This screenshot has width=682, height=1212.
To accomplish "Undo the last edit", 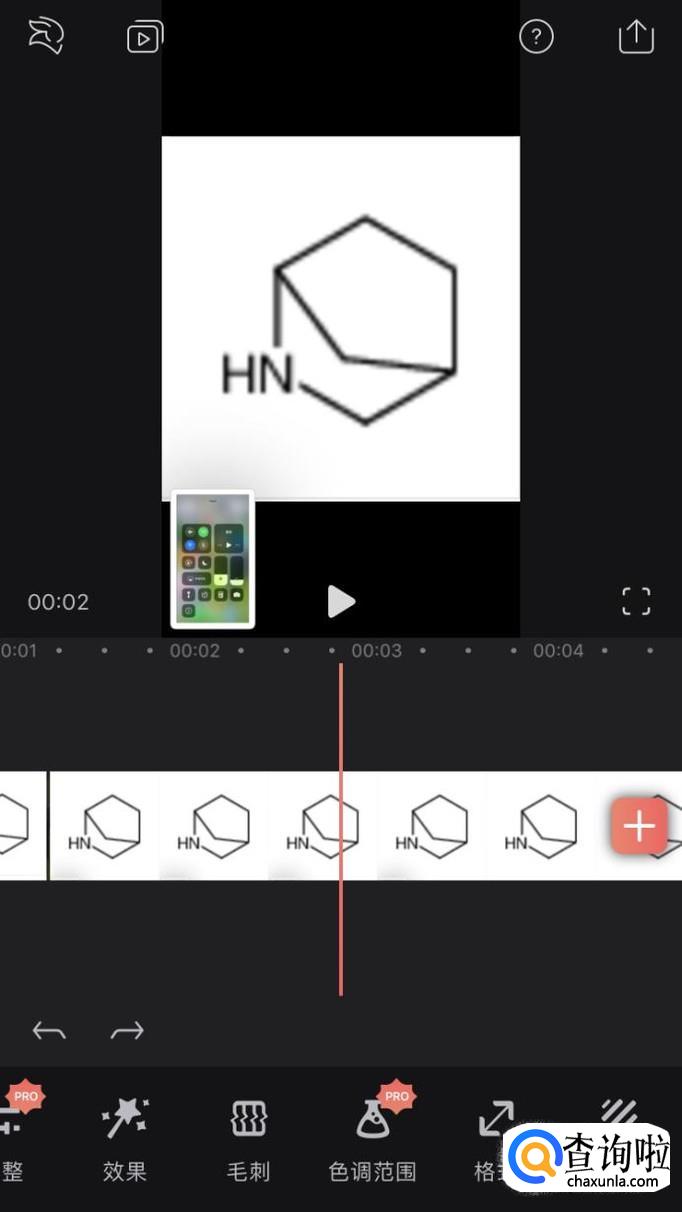I will pos(49,1030).
